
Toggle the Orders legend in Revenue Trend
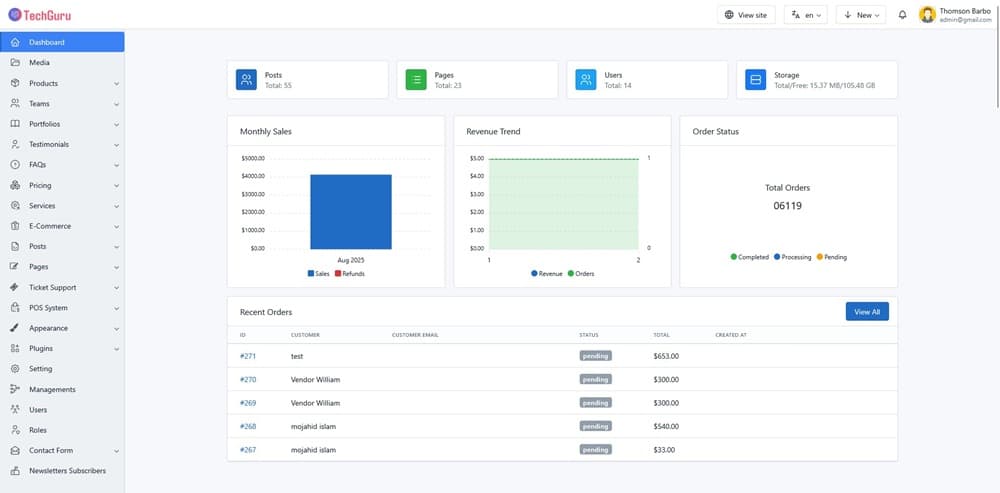[x=580, y=273]
